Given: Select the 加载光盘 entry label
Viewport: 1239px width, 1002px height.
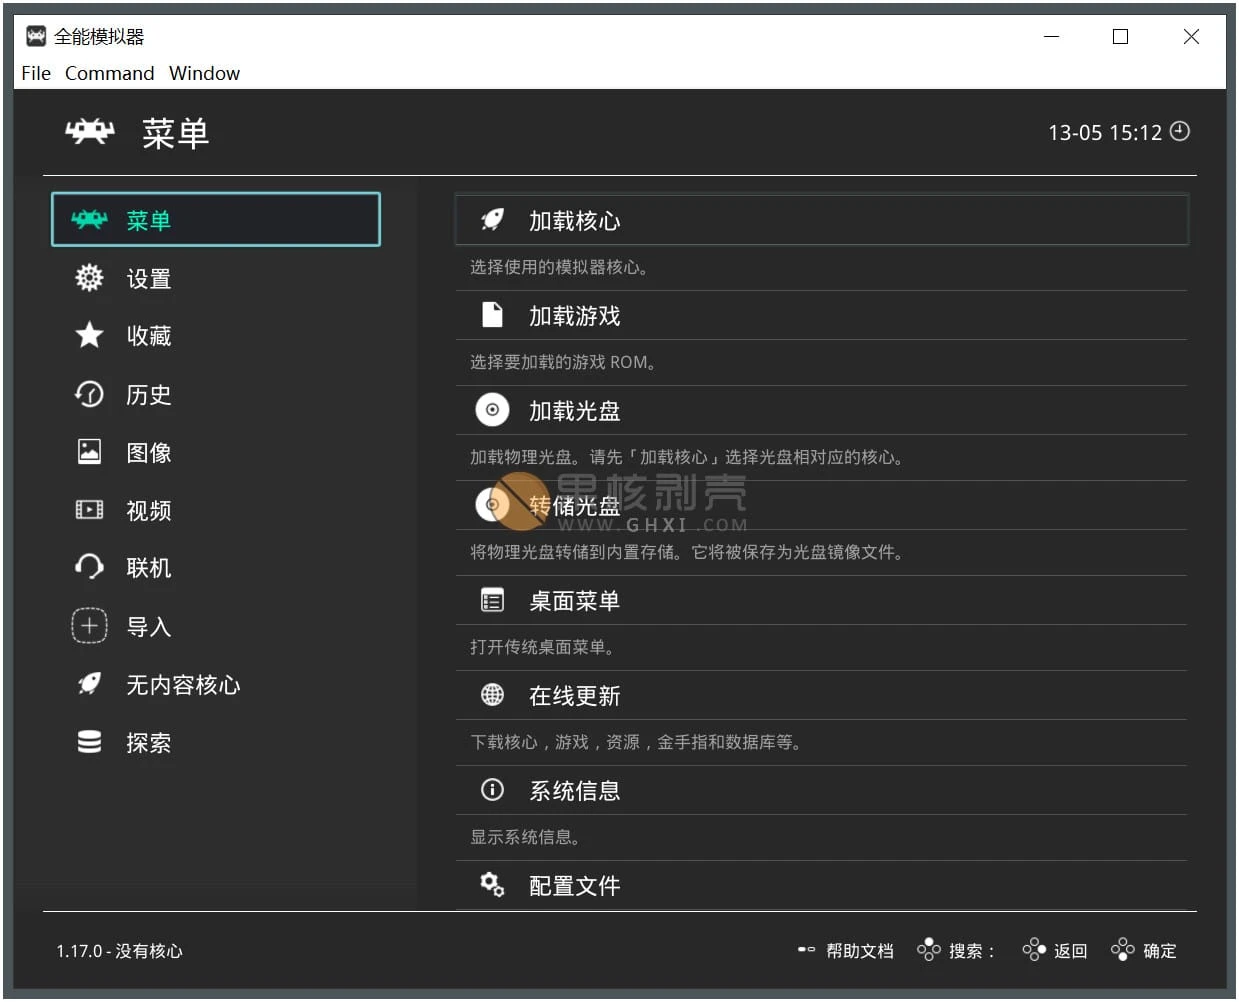Looking at the screenshot, I should coord(575,410).
